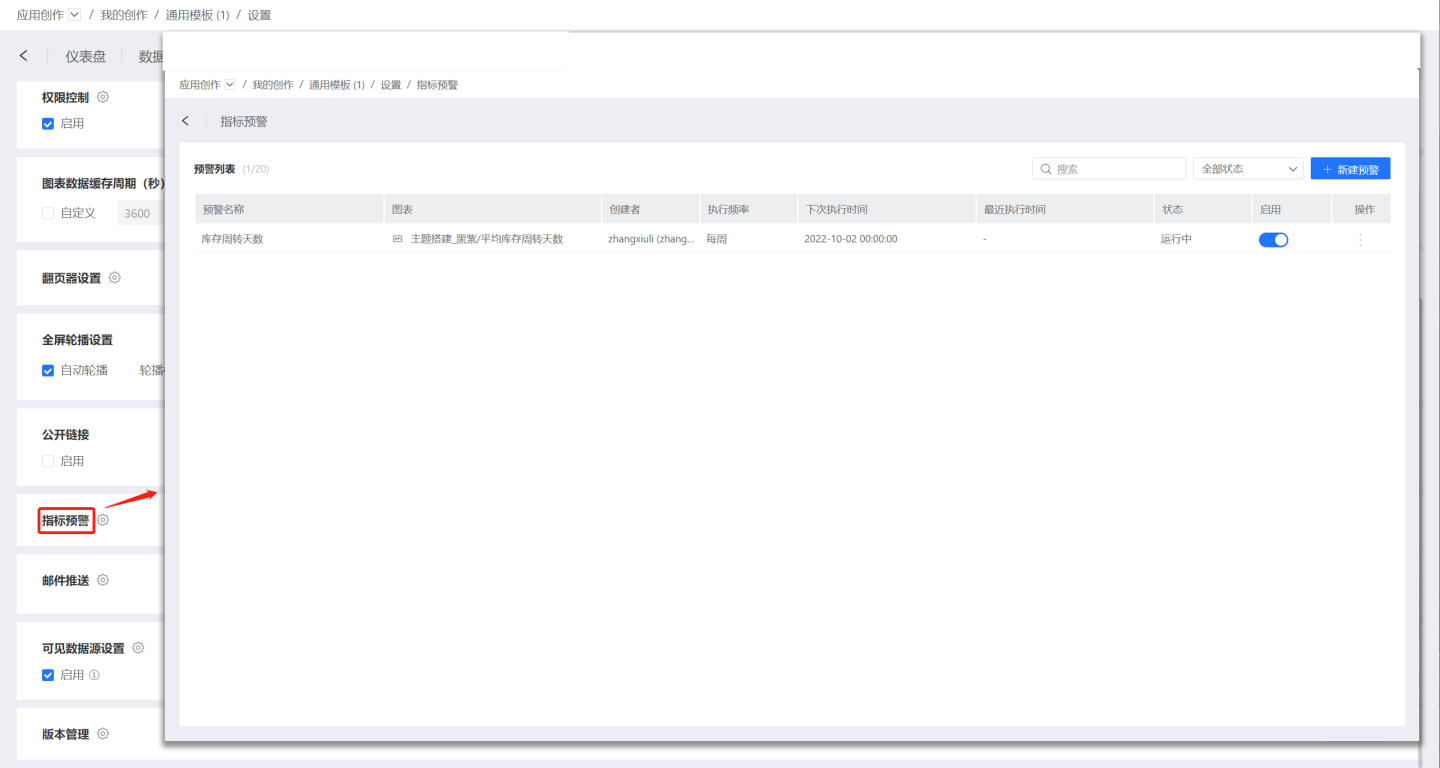Open the three-dot actions menu for 库存周转天数
Image resolution: width=1440 pixels, height=768 pixels.
click(x=1360, y=240)
